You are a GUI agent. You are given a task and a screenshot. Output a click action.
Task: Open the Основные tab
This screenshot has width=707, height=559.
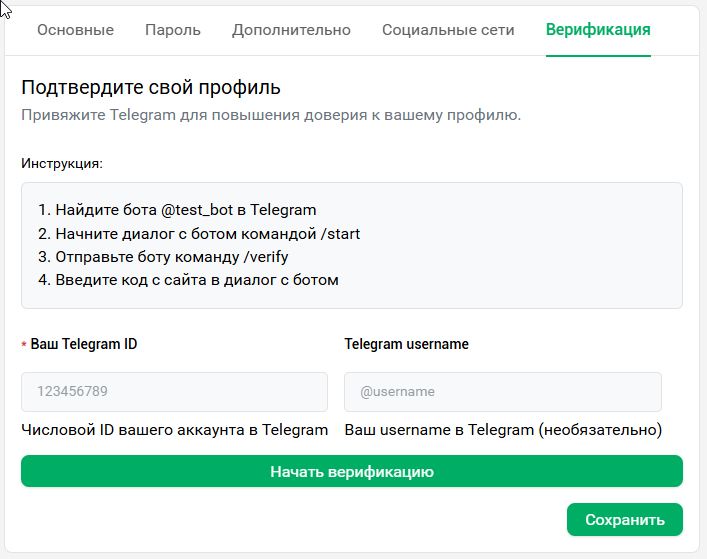[x=75, y=30]
